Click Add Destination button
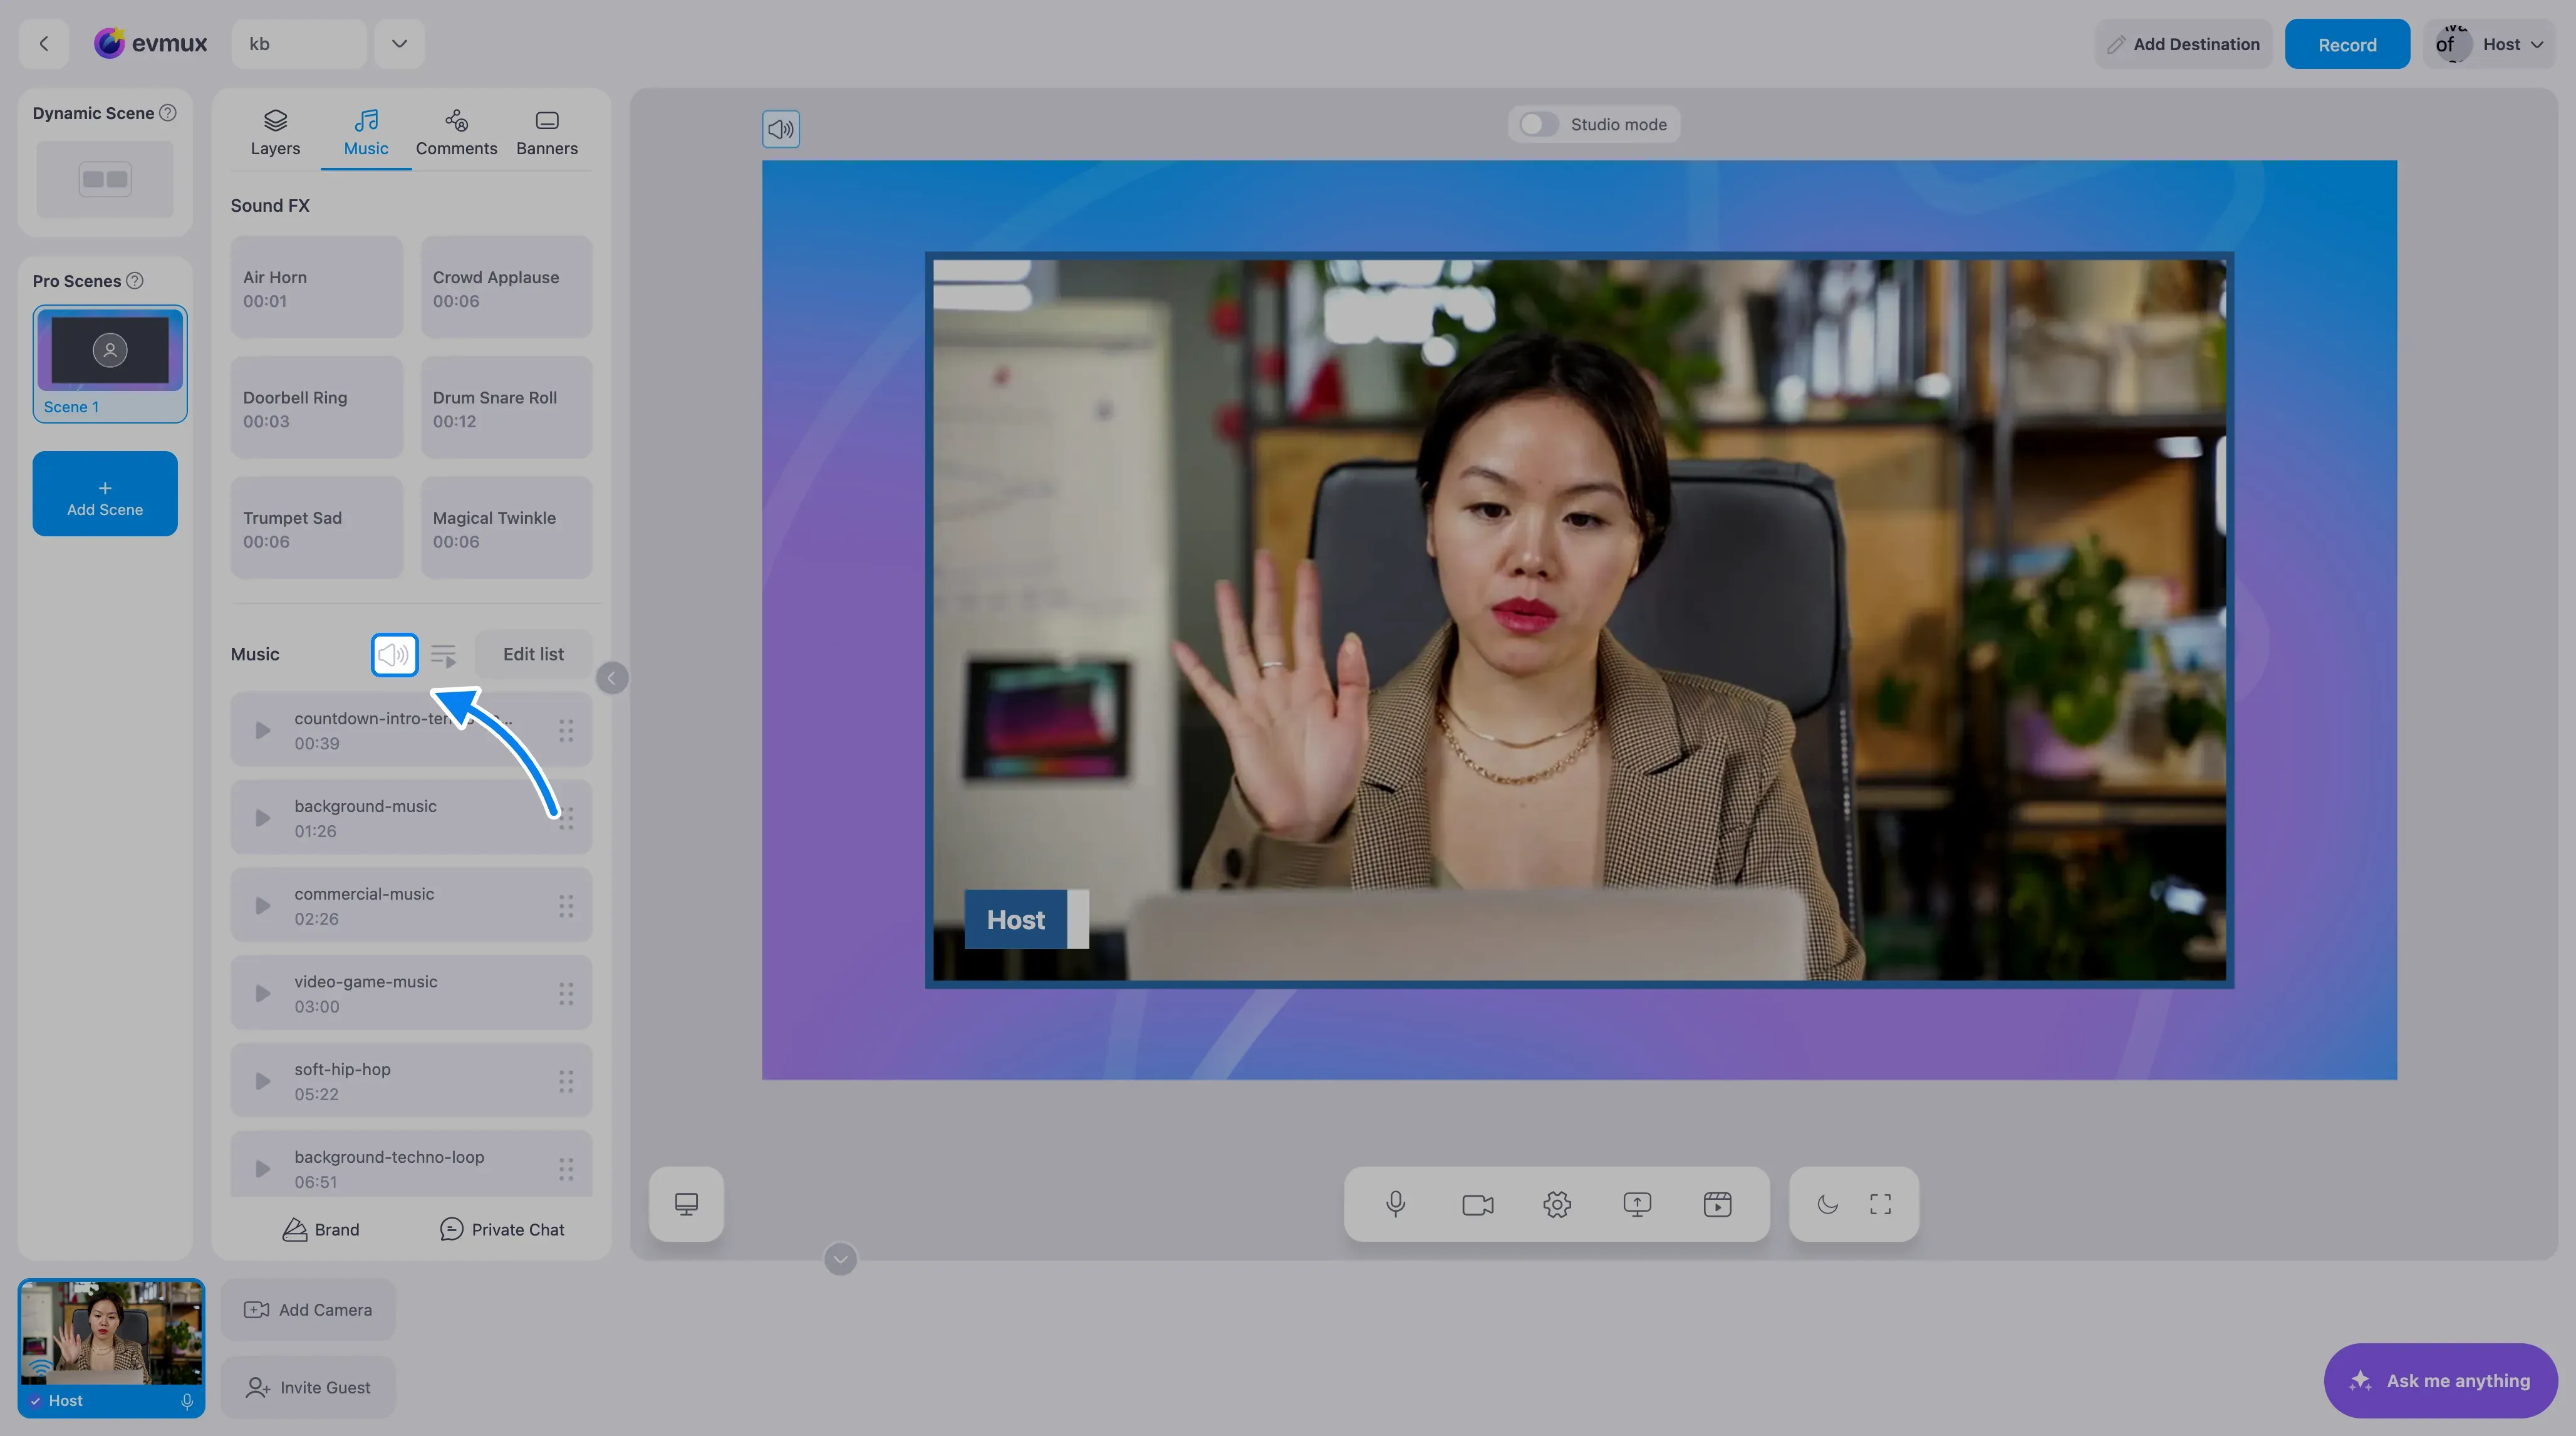This screenshot has width=2576, height=1436. (2183, 44)
